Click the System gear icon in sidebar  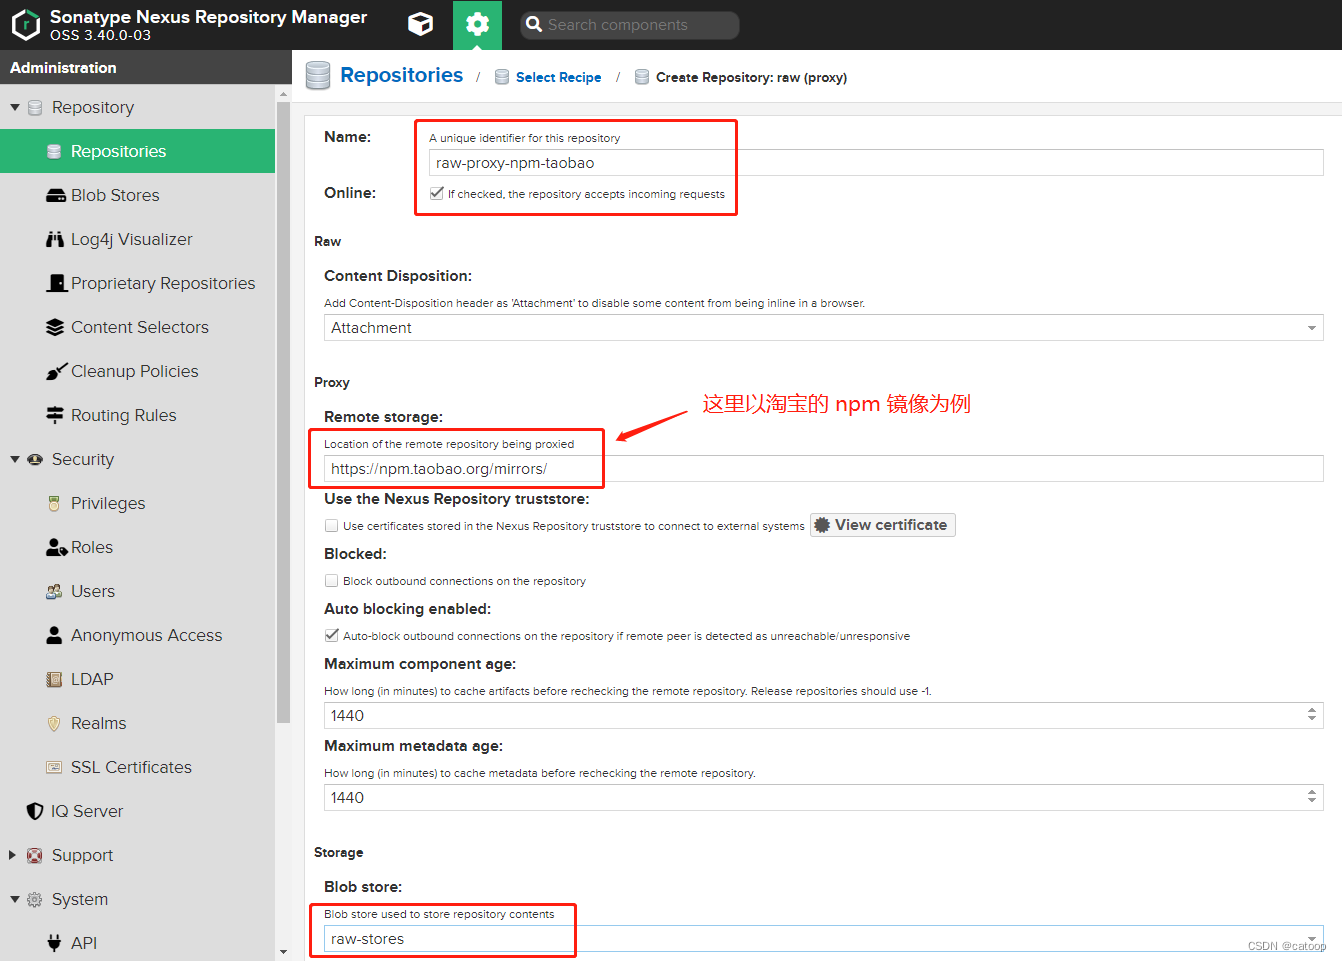tap(35, 899)
